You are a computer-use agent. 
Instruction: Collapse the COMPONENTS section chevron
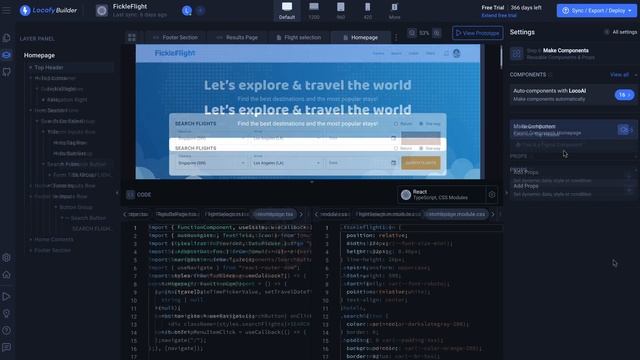[636, 75]
